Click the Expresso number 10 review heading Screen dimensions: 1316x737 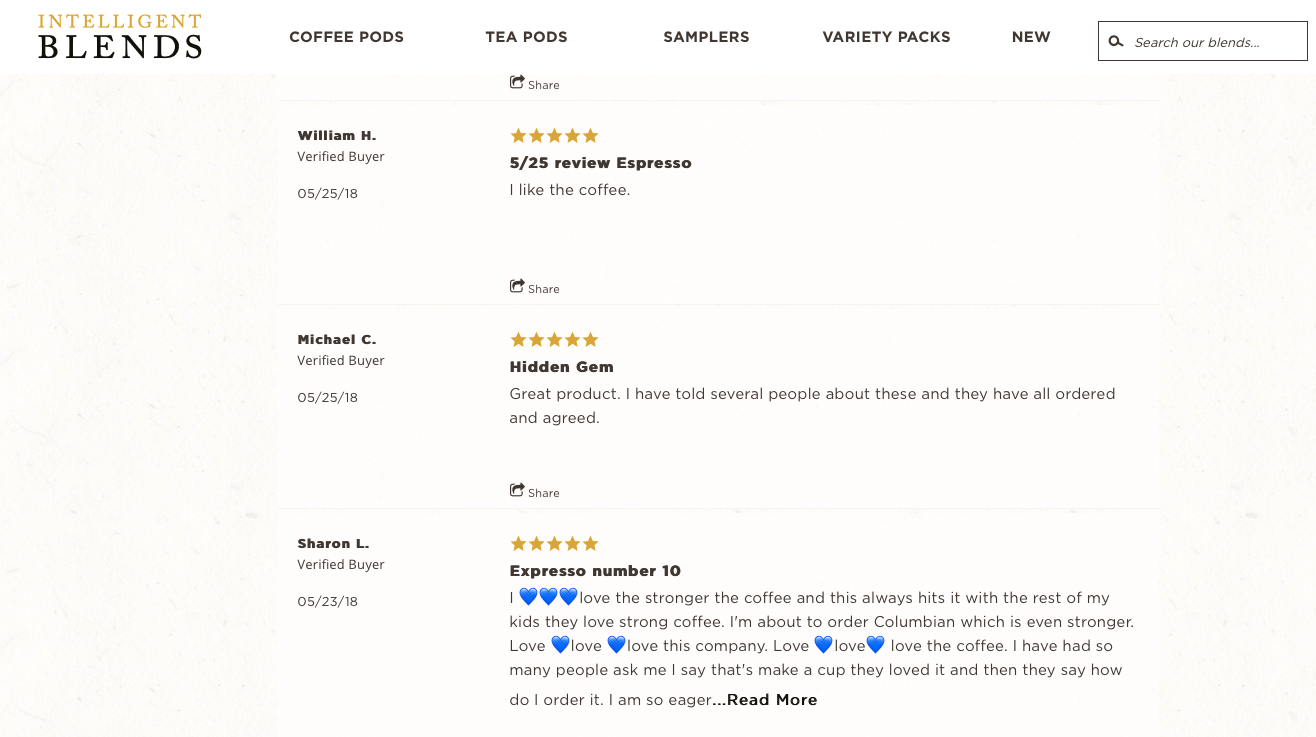(594, 571)
